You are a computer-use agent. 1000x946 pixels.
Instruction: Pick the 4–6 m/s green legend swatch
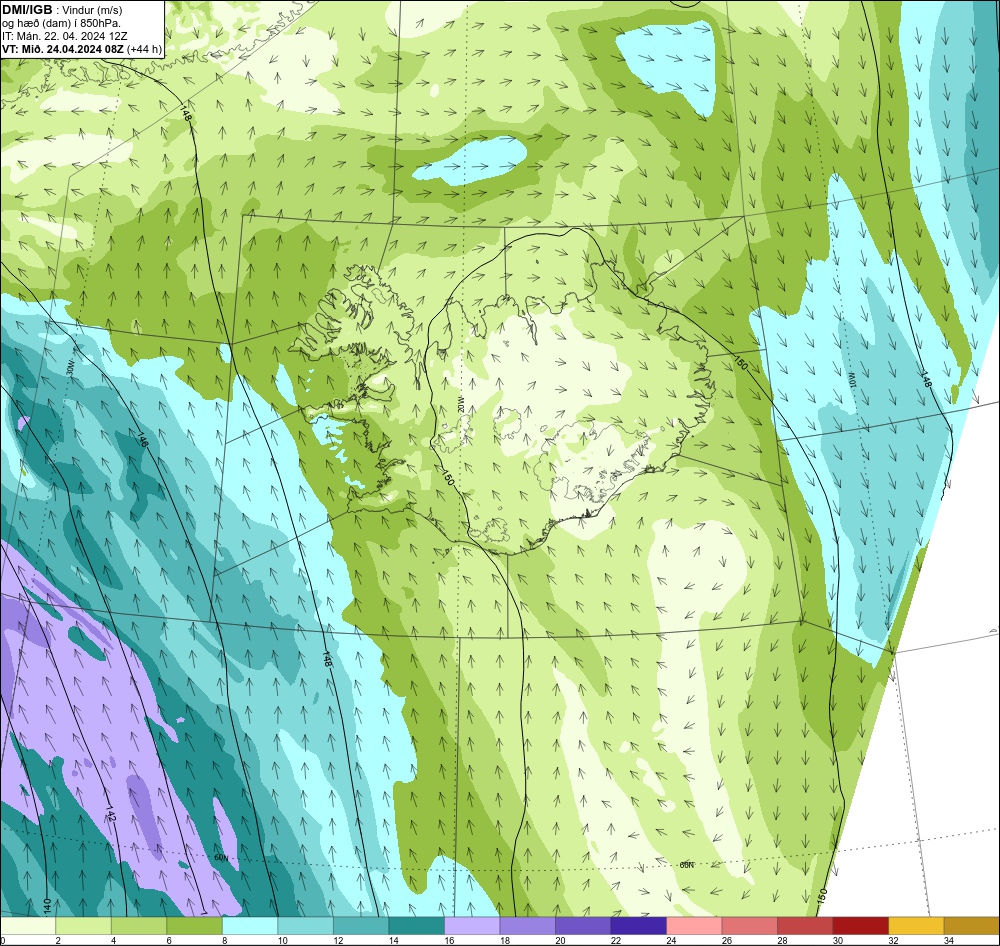click(x=139, y=926)
